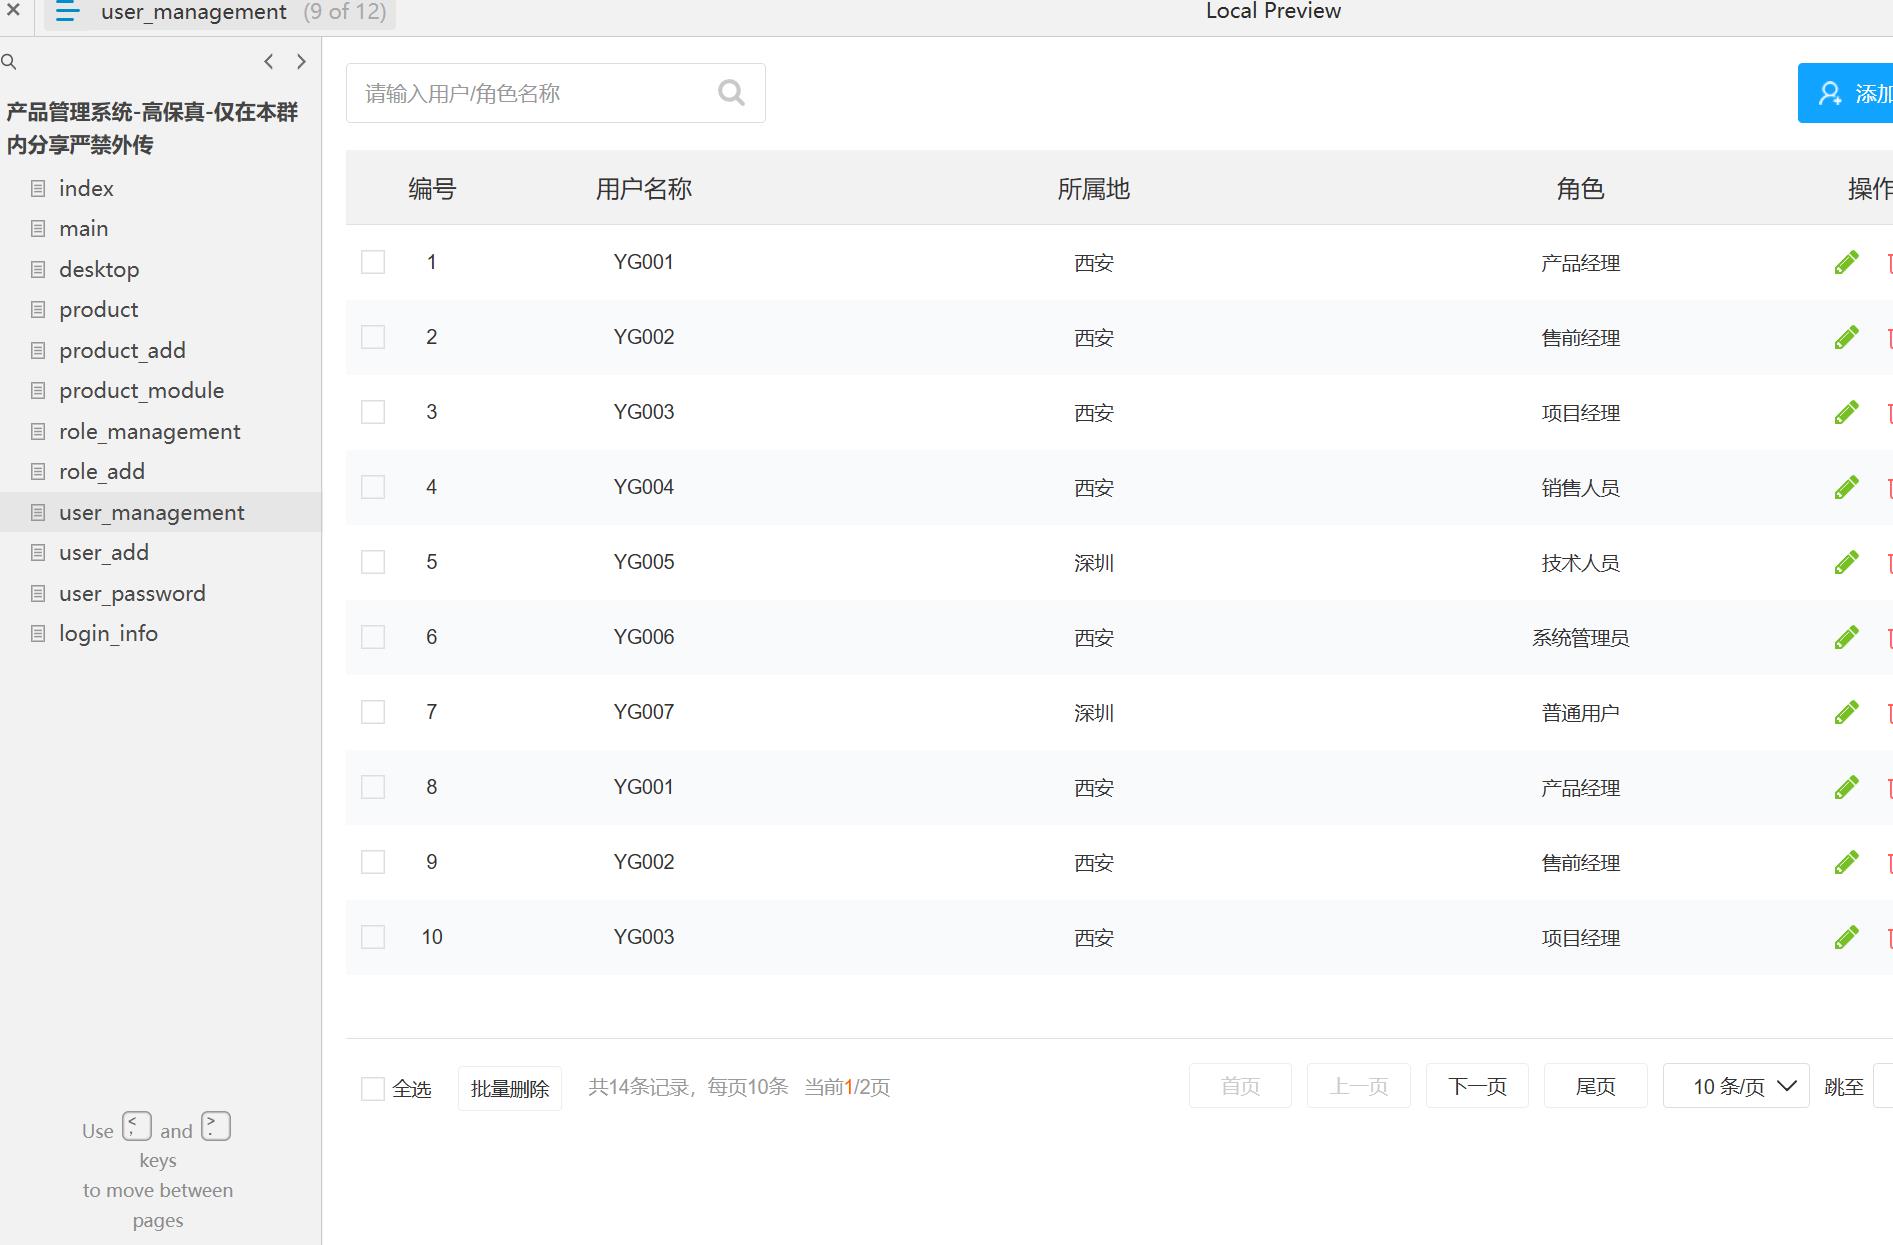Edit row 4 YG004 with the green pencil
The height and width of the screenshot is (1245, 1893).
point(1846,487)
